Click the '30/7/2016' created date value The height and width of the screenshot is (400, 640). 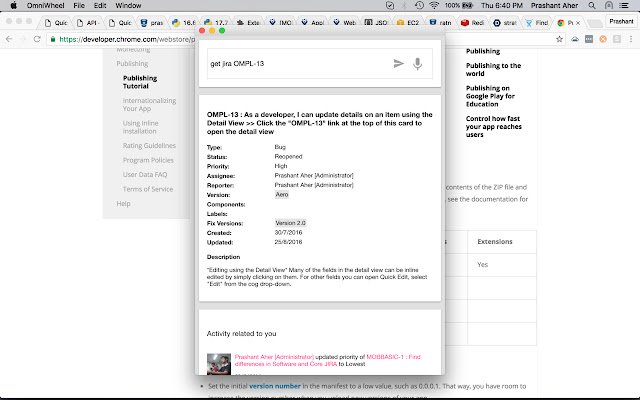(288, 233)
